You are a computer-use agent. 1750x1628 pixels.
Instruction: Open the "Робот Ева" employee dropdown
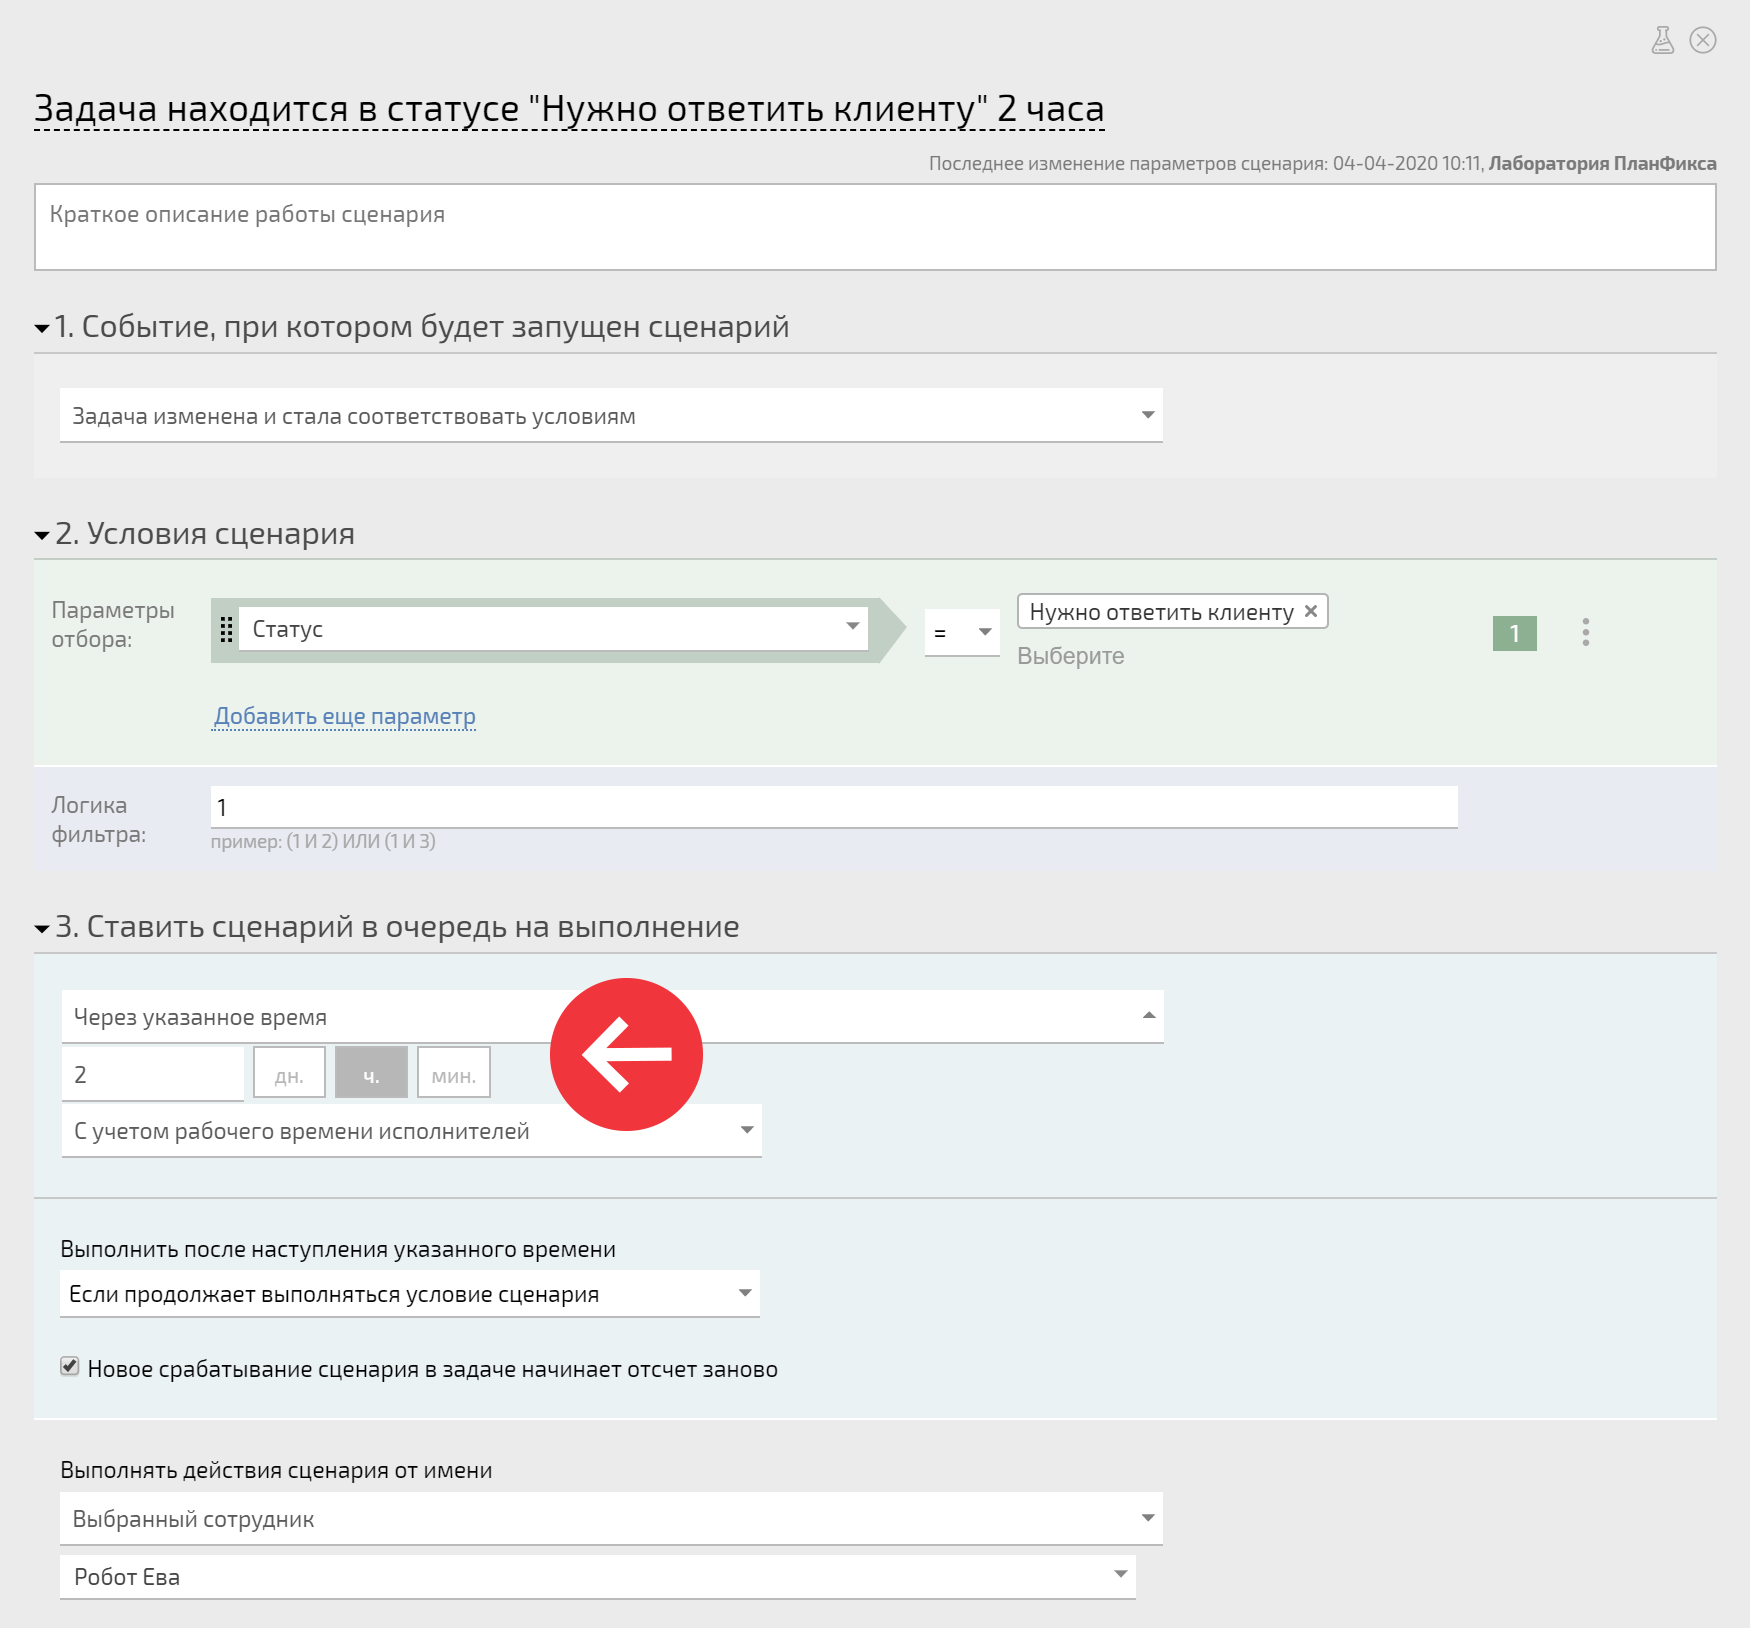tap(598, 1576)
